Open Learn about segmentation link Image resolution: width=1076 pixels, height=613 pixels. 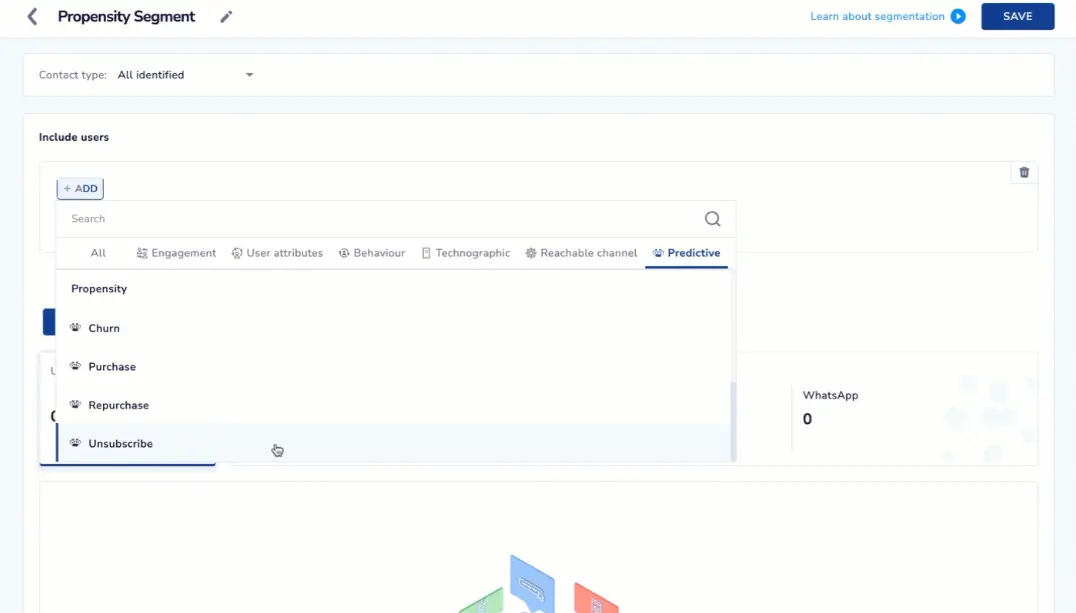point(877,16)
